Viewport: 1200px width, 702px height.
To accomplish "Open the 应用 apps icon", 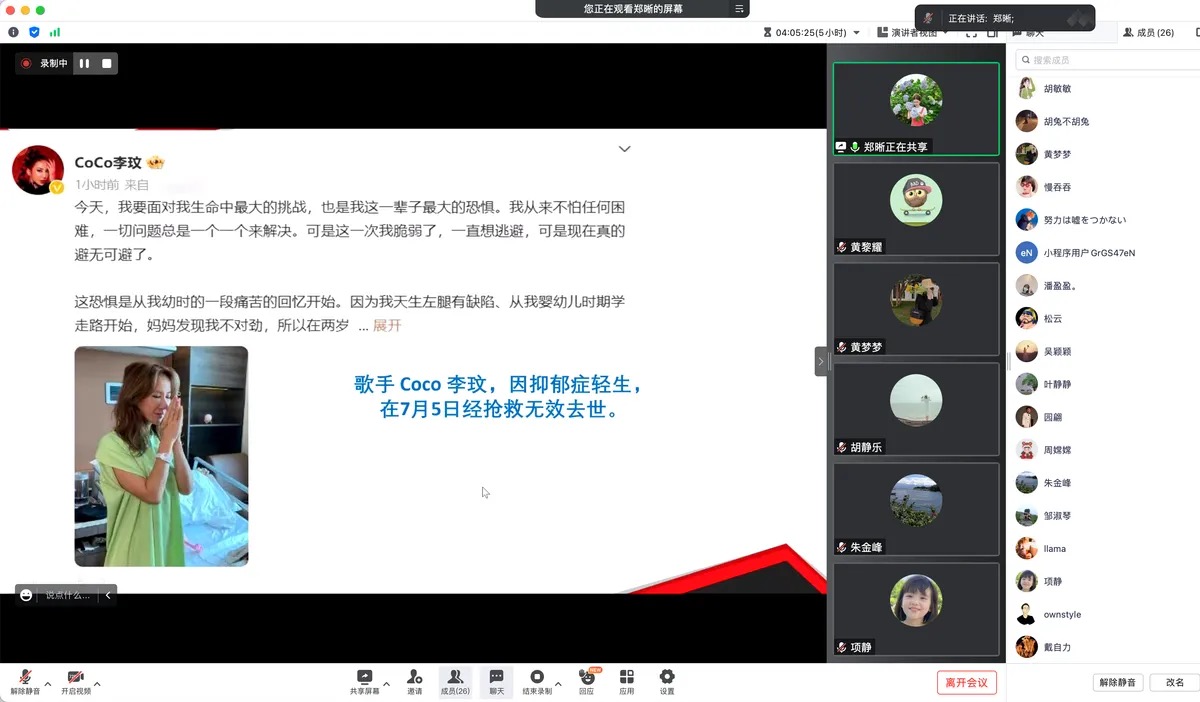I will pos(627,678).
